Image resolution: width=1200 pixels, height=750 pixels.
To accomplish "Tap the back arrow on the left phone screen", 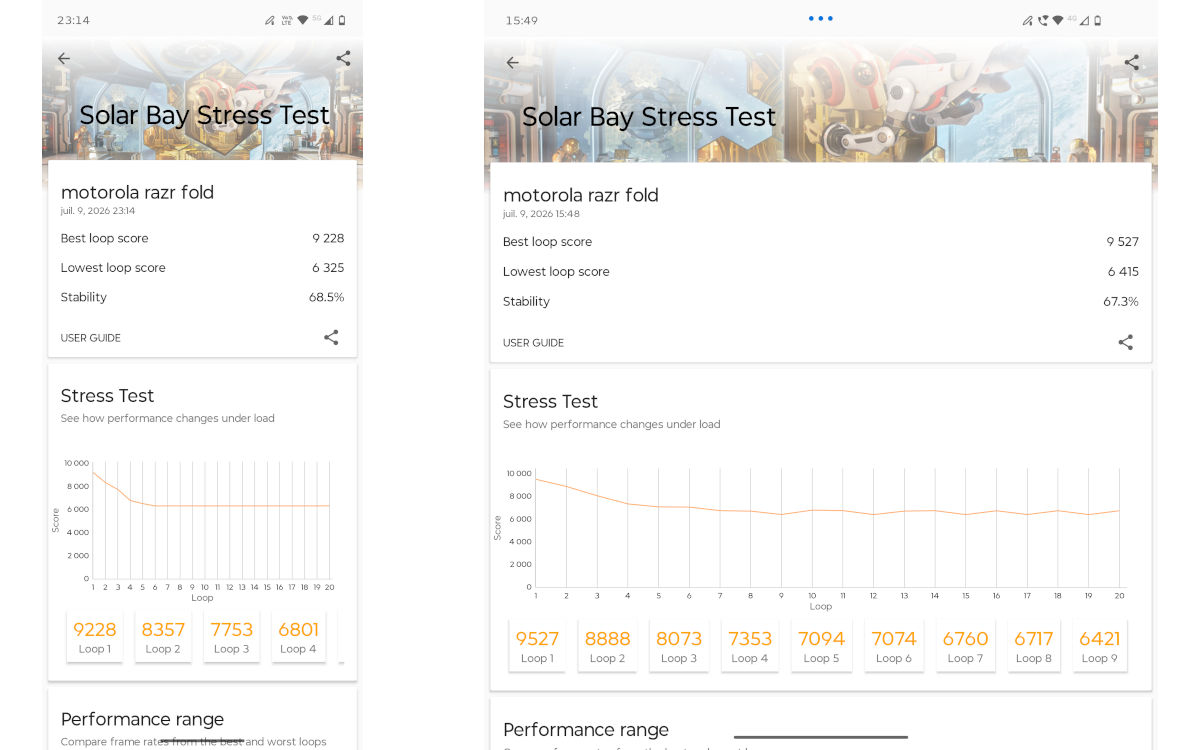I will 64,59.
